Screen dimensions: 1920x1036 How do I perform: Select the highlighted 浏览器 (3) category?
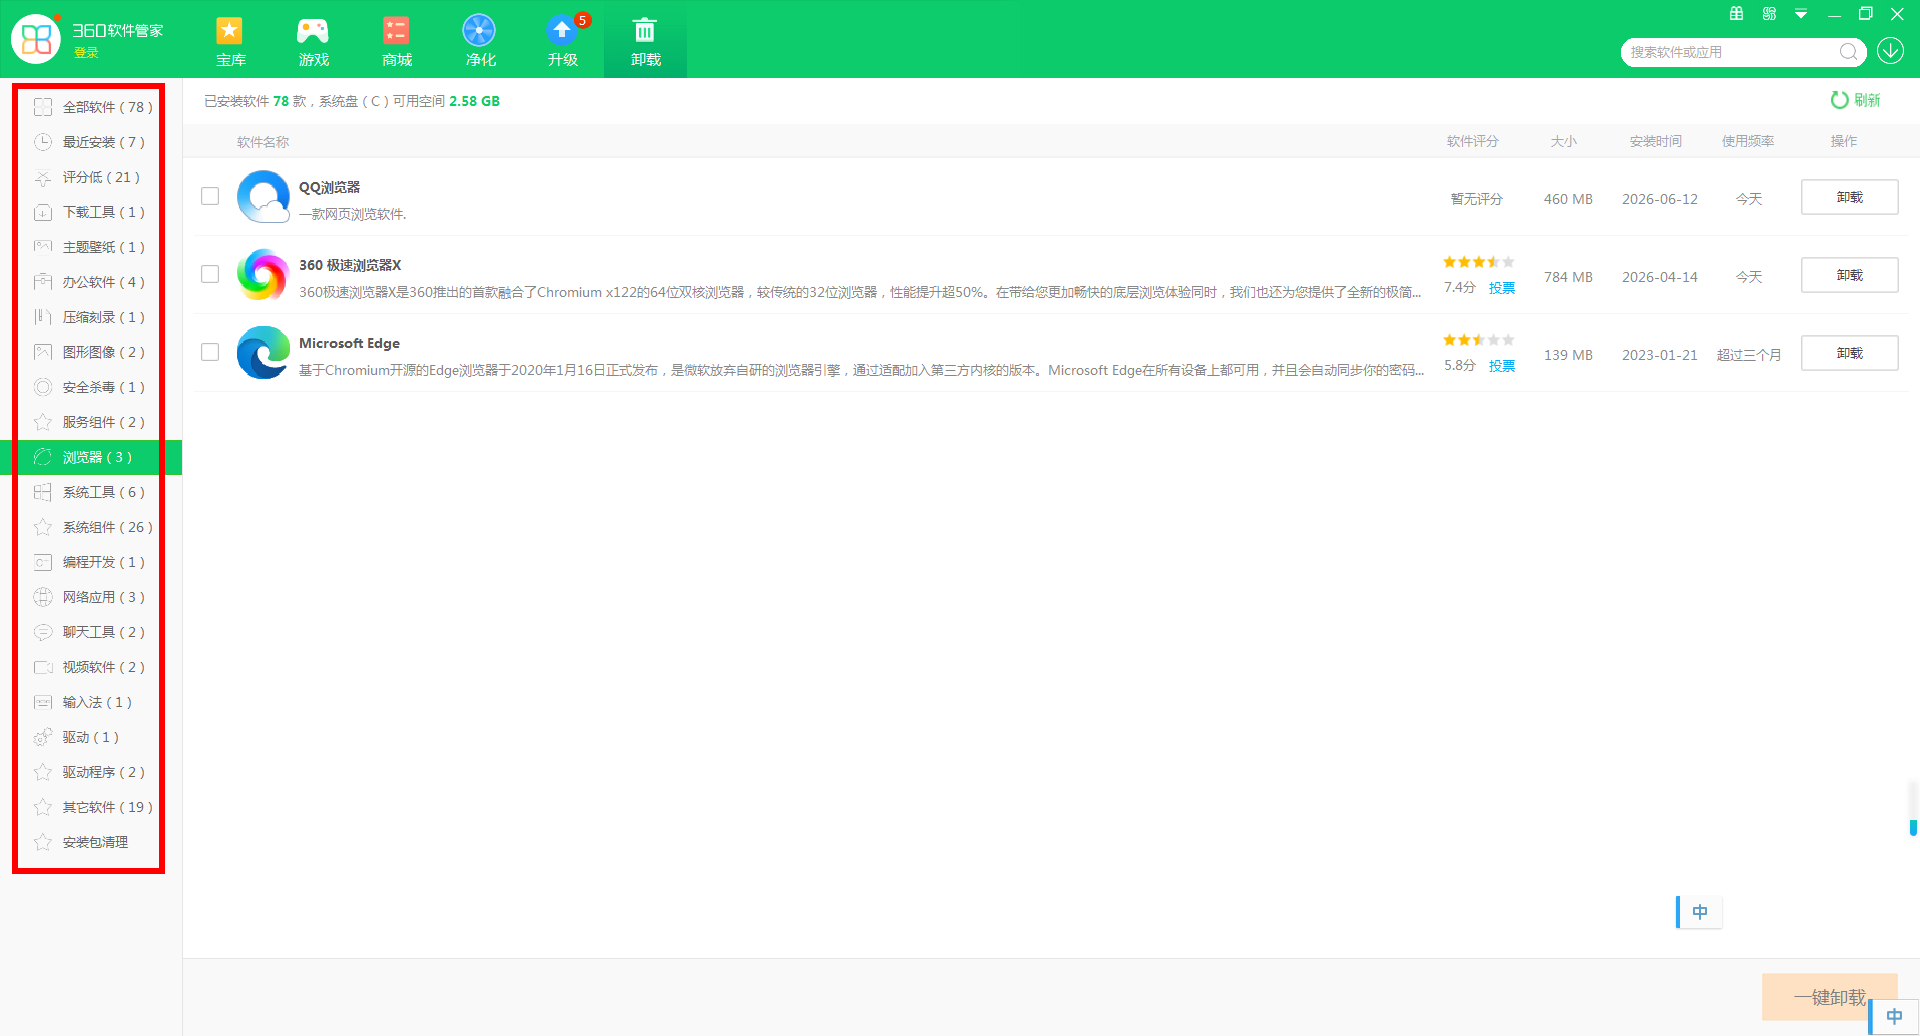pyautogui.click(x=91, y=457)
